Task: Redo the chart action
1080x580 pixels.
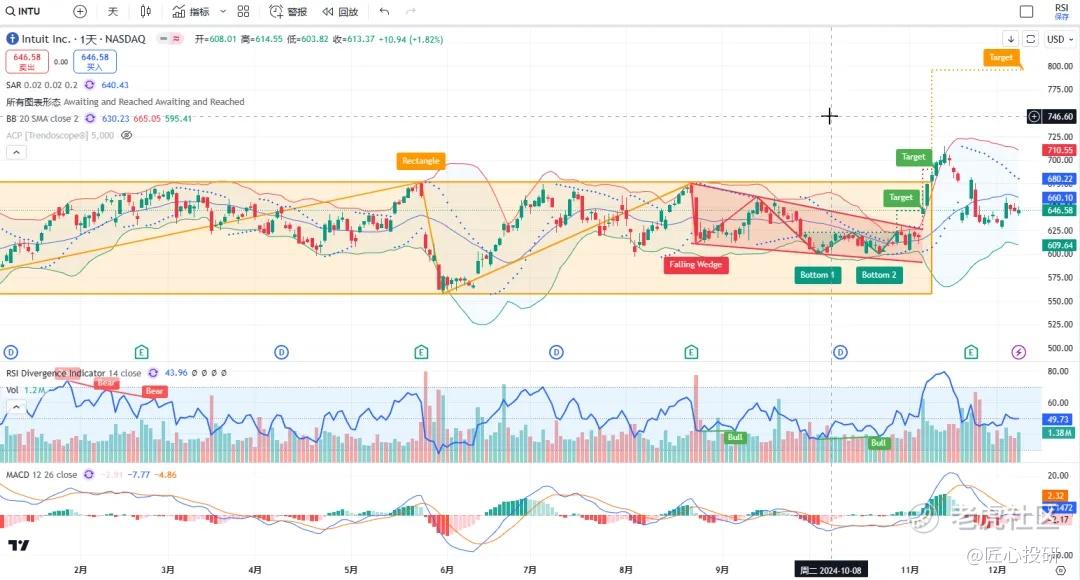Action: [x=411, y=11]
